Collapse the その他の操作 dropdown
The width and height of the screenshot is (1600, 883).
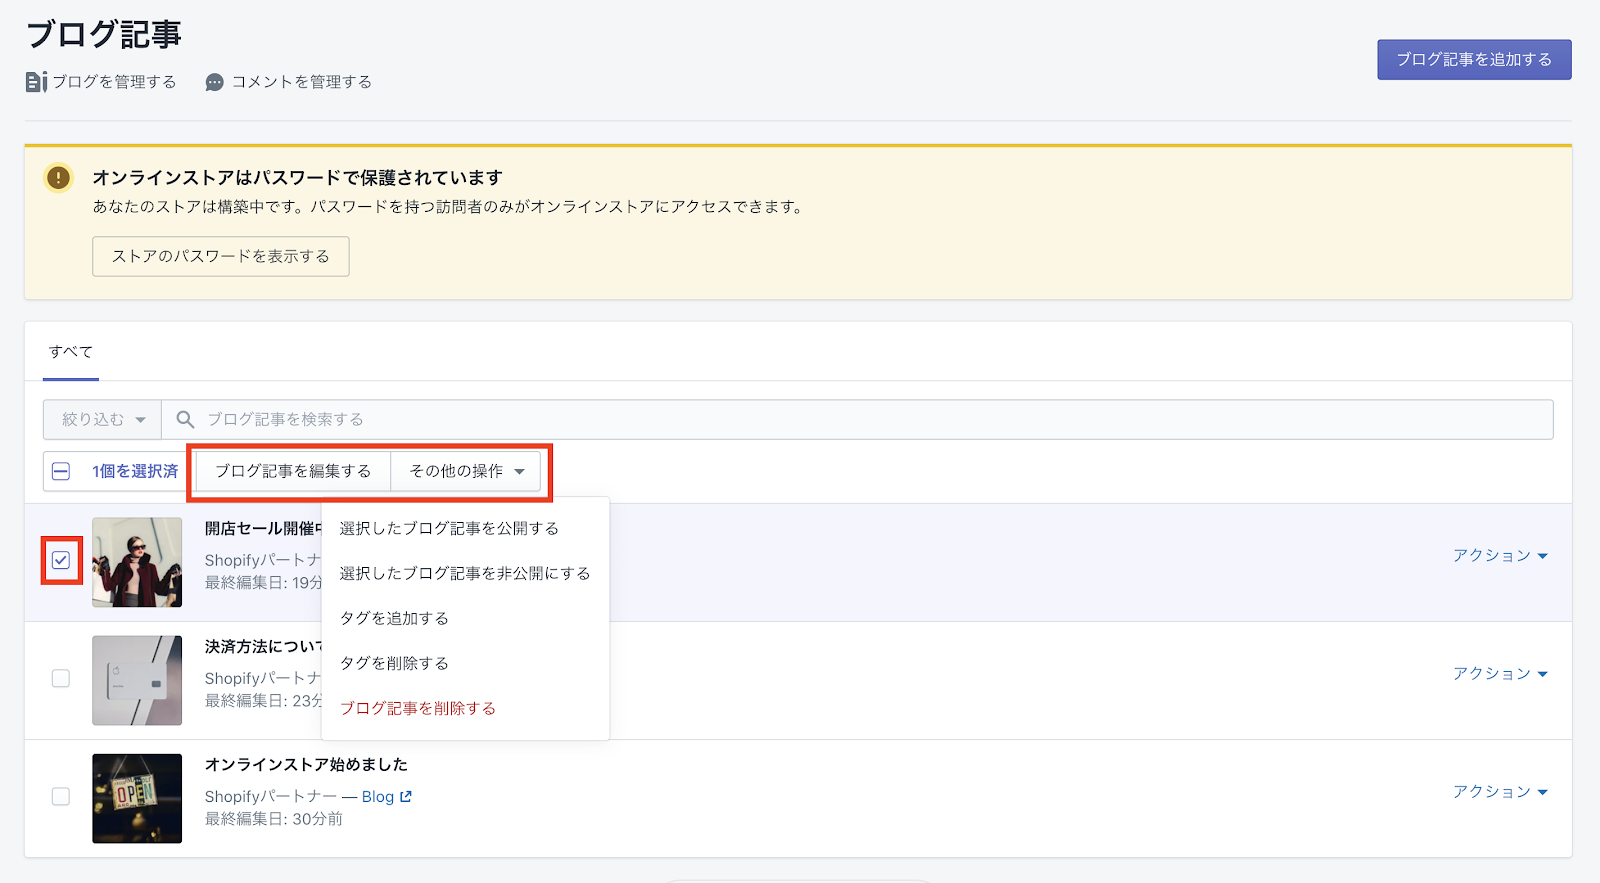[466, 471]
